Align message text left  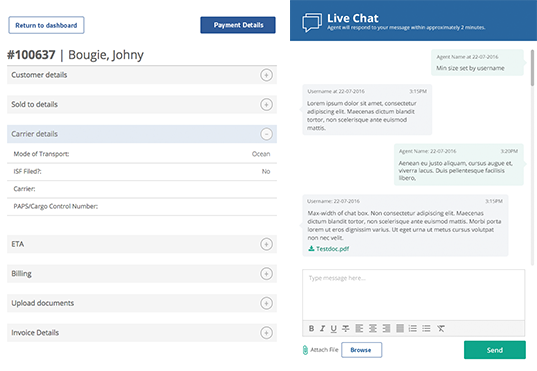[359, 329]
